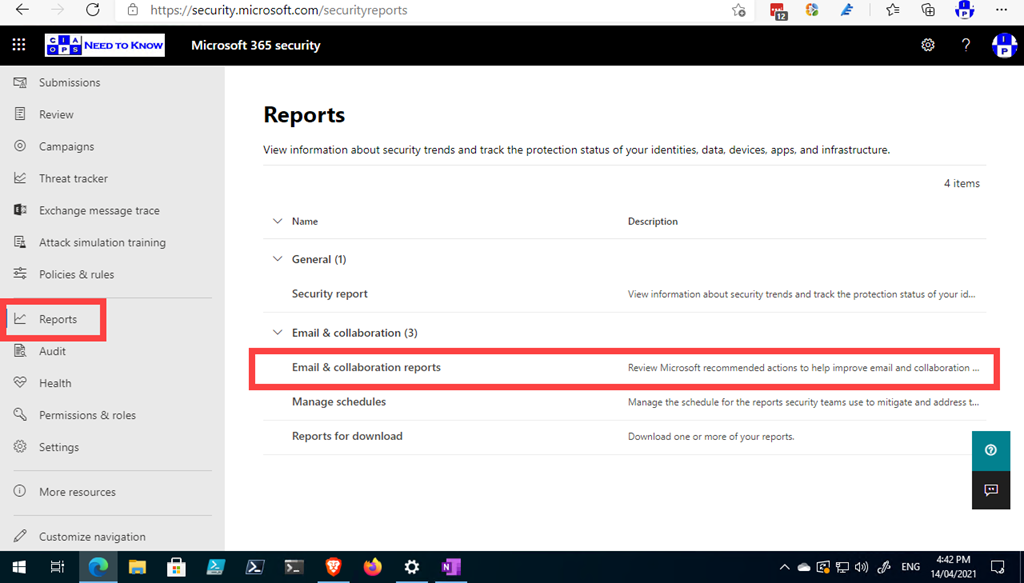
Task: Open the account profile avatar in header
Action: coord(1003,45)
